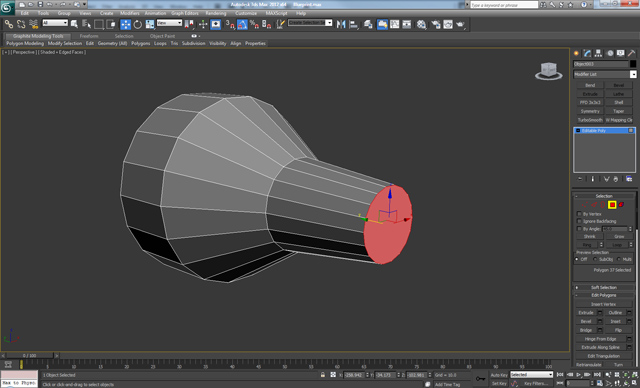Select the Multi preview selection radio

click(x=619, y=259)
